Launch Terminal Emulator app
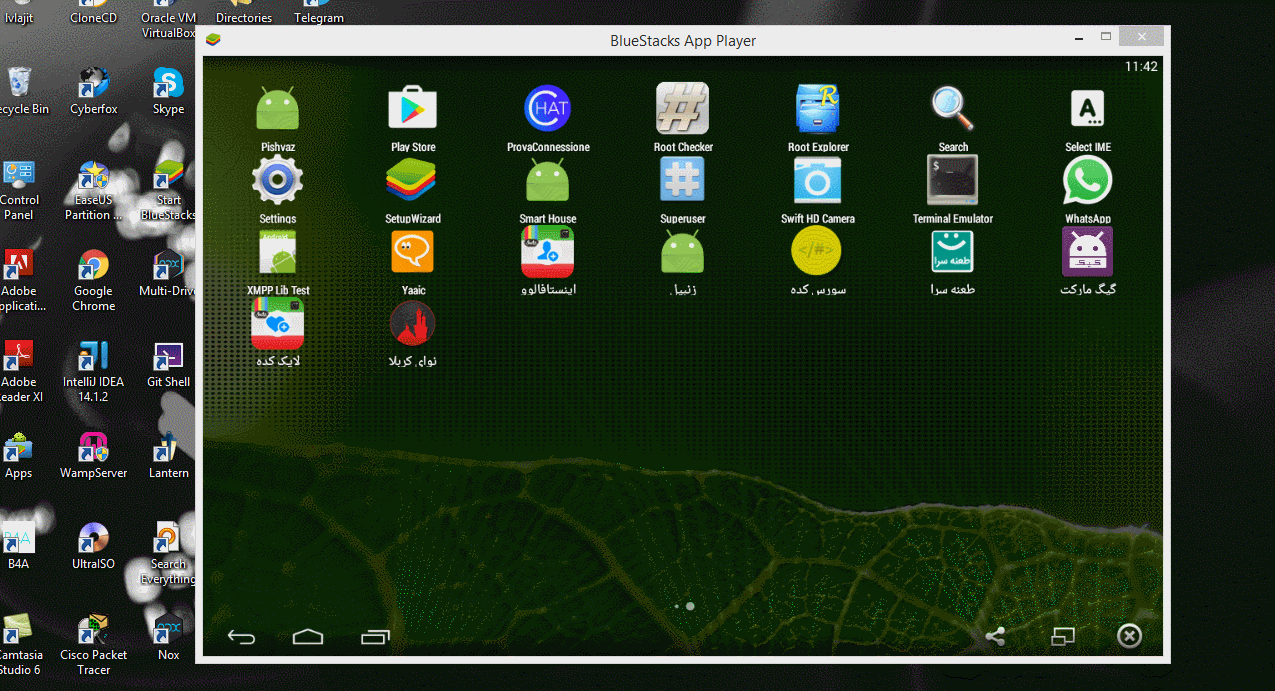Viewport: 1275px width, 691px height. point(952,181)
